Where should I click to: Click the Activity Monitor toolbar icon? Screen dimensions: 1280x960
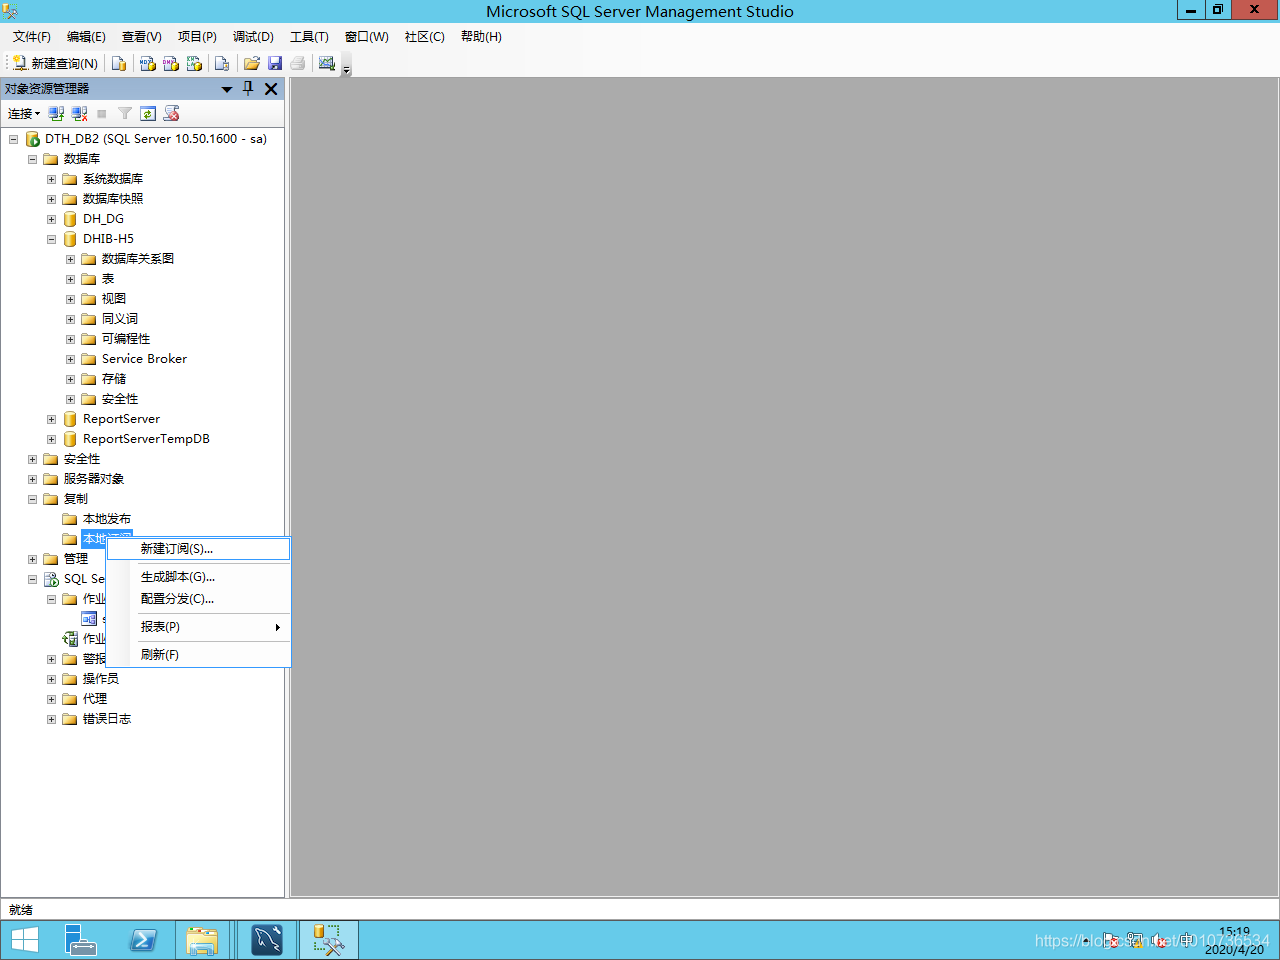tap(327, 63)
